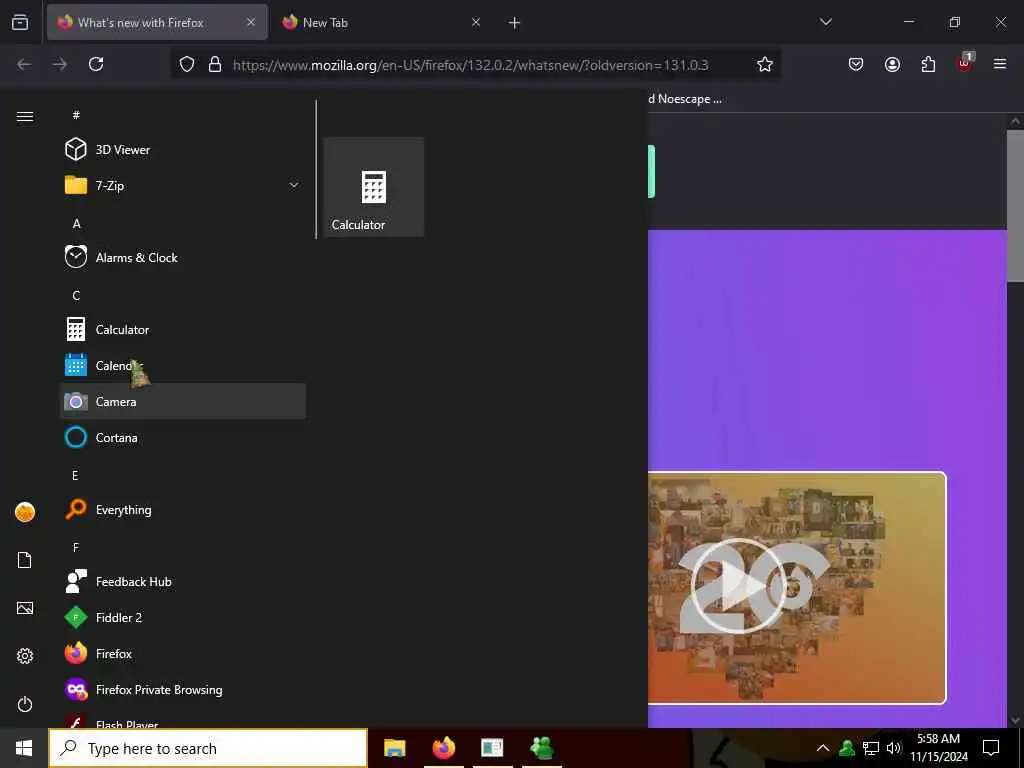Click the Firefox taskbar icon
Viewport: 1024px width, 768px height.
click(x=443, y=748)
